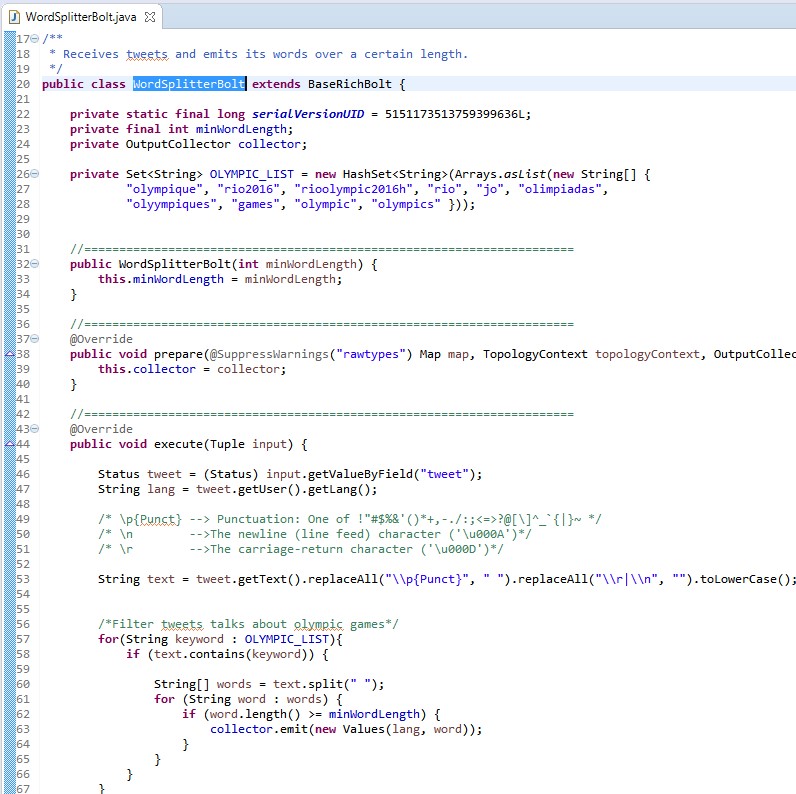796x794 pixels.
Task: Click the 5151173513759399636L value
Action: 454,114
